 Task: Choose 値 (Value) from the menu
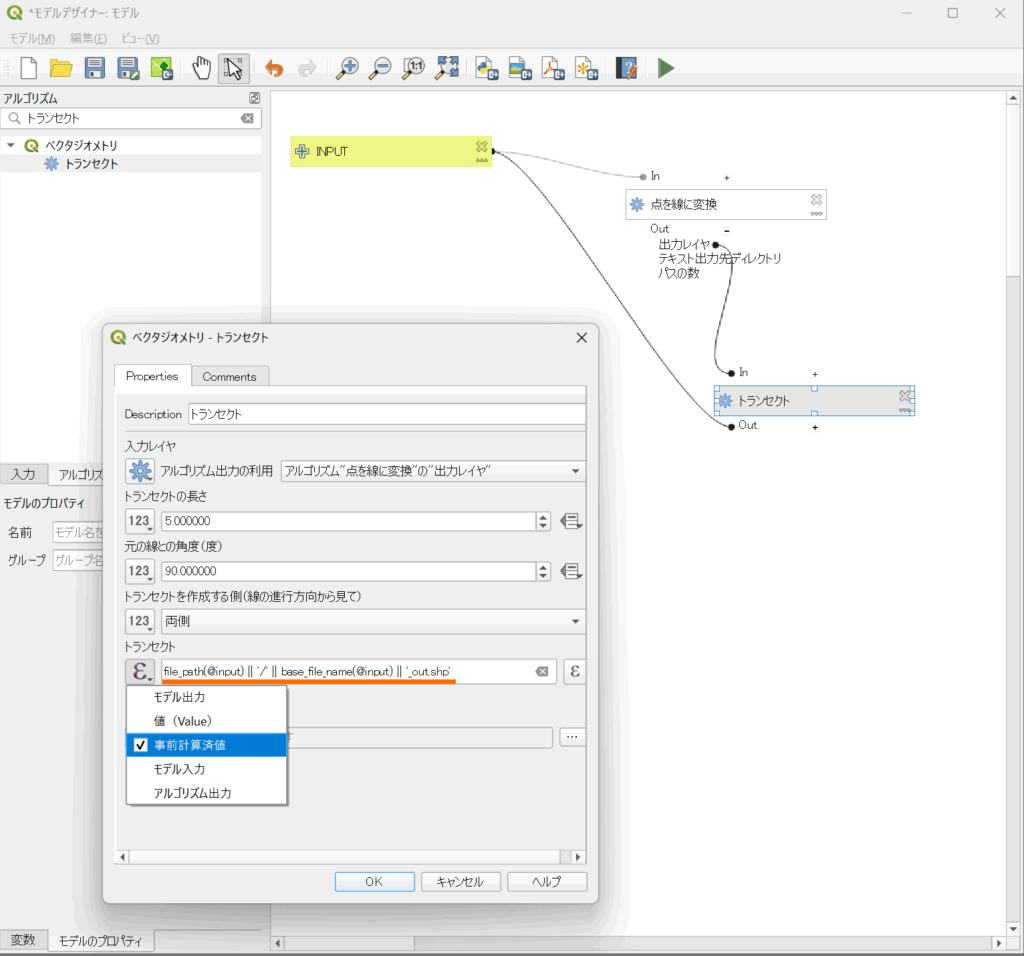pyautogui.click(x=206, y=721)
